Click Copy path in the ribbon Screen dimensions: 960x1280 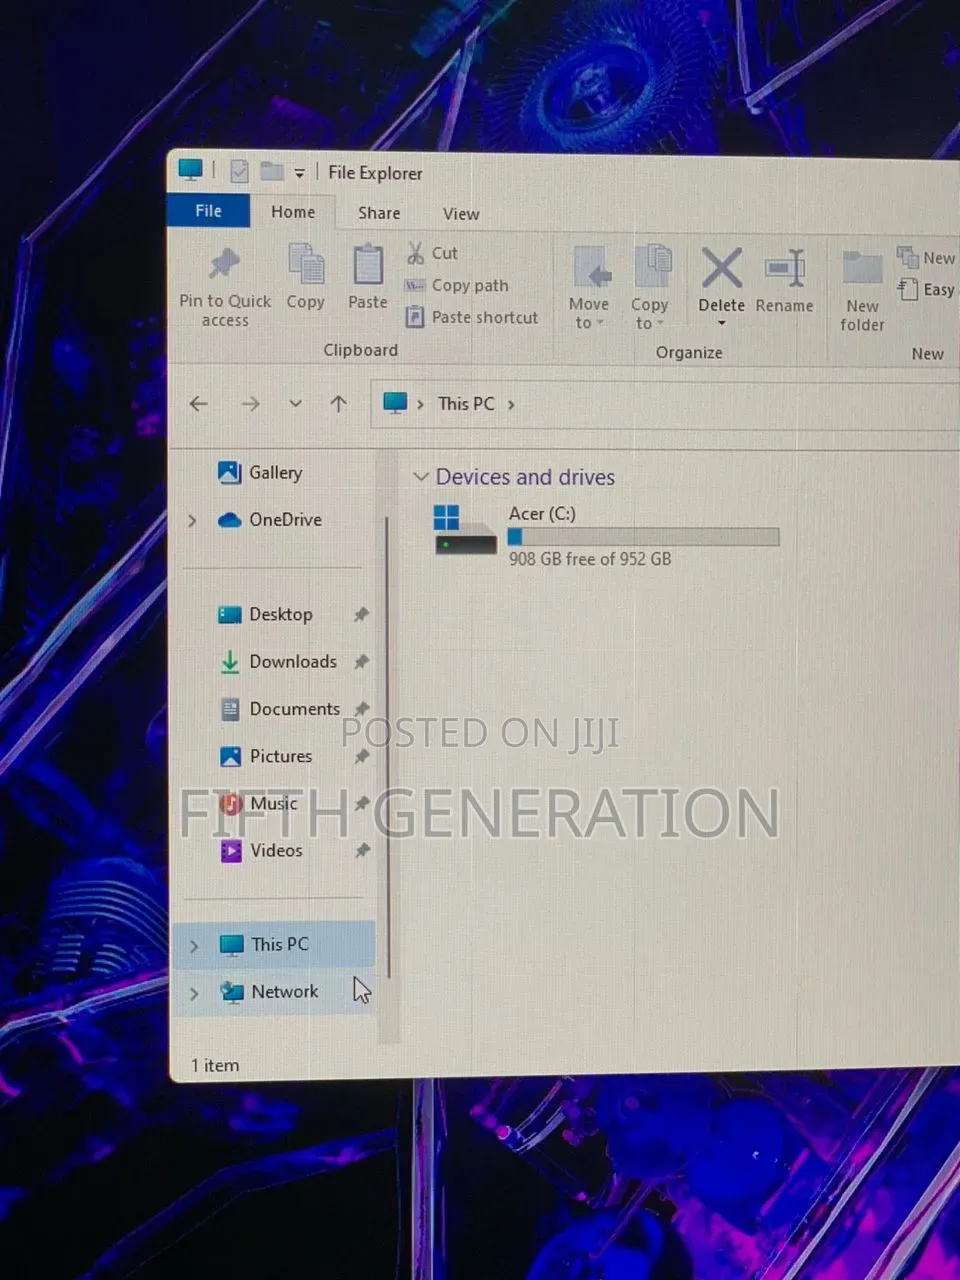456,286
